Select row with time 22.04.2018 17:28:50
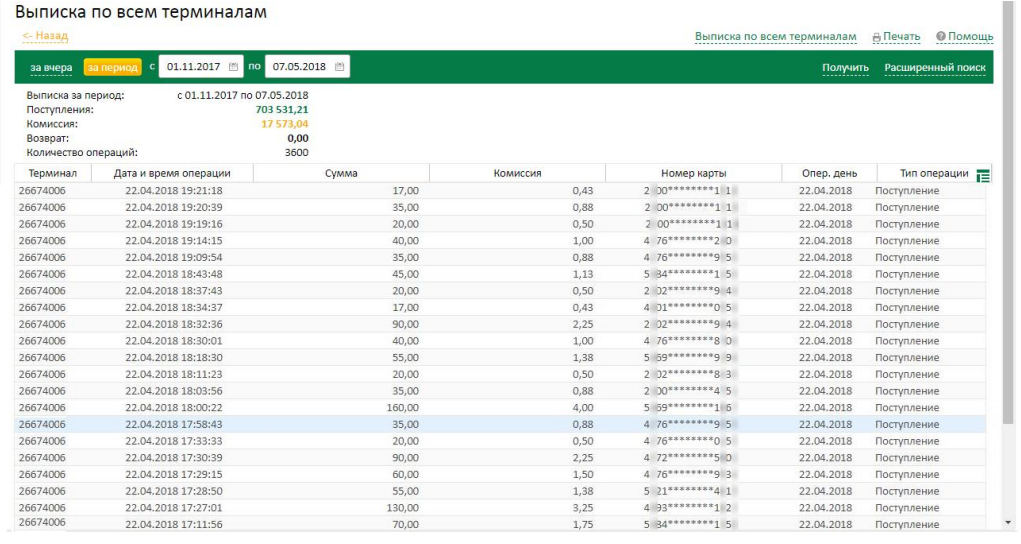This screenshot has width=1021, height=544. (x=500, y=491)
